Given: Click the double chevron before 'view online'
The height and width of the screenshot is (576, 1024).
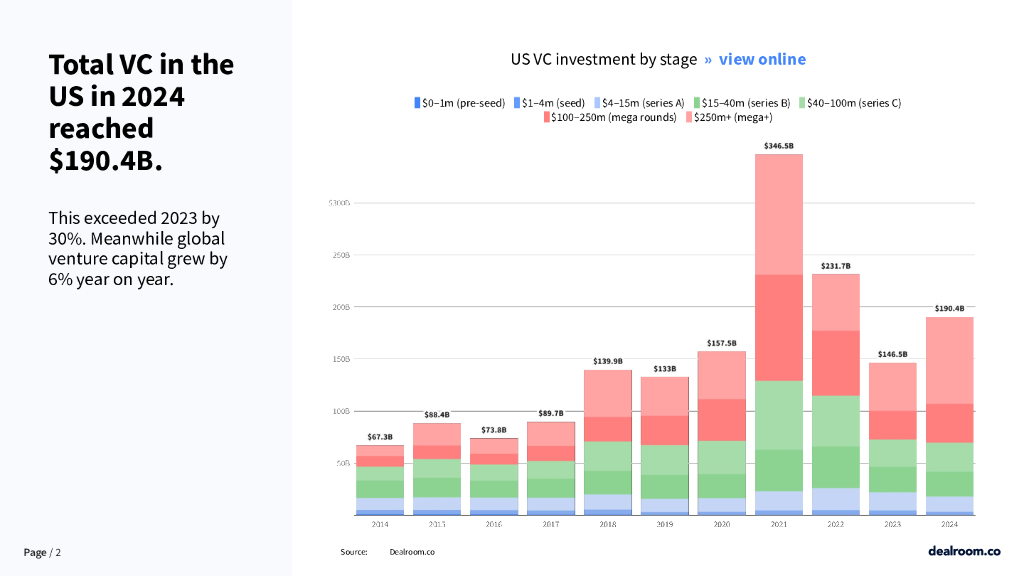Looking at the screenshot, I should [708, 59].
